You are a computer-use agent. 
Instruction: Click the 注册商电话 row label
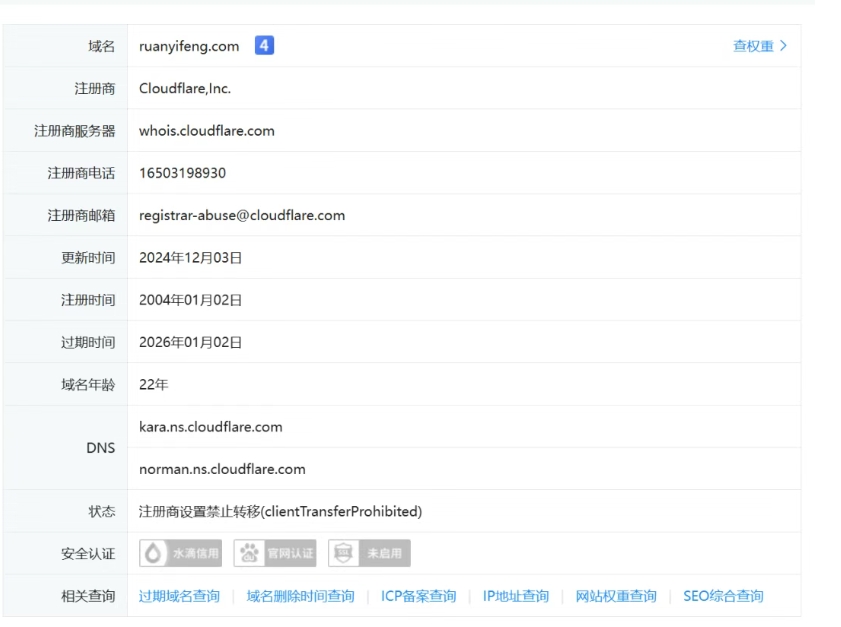point(81,173)
